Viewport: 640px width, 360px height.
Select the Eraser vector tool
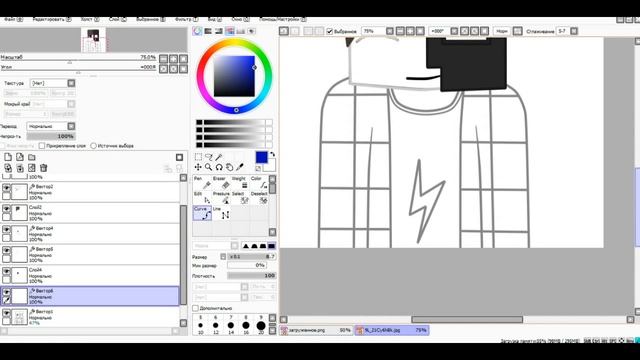221,183
